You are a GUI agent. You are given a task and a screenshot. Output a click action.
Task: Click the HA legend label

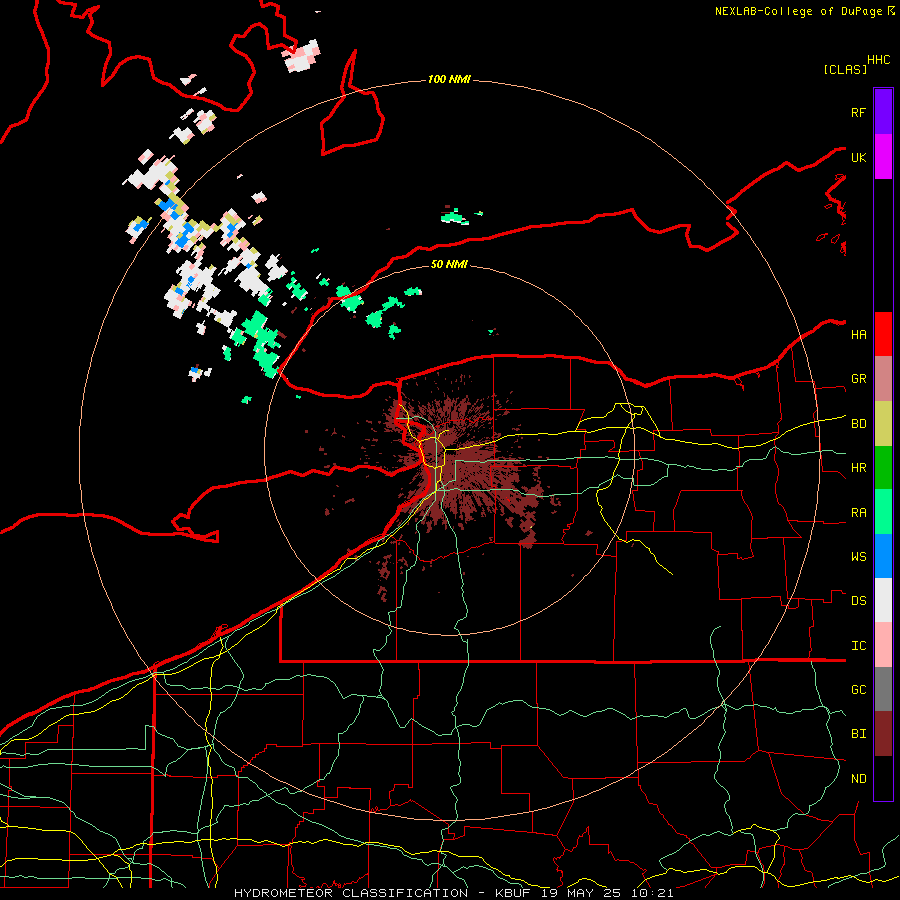click(858, 335)
